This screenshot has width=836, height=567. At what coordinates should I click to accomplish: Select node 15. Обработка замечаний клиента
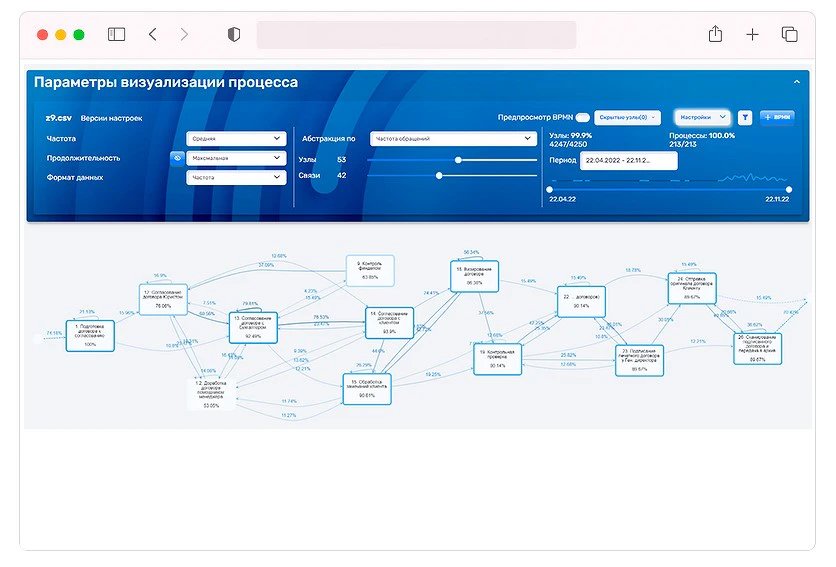pyautogui.click(x=367, y=389)
